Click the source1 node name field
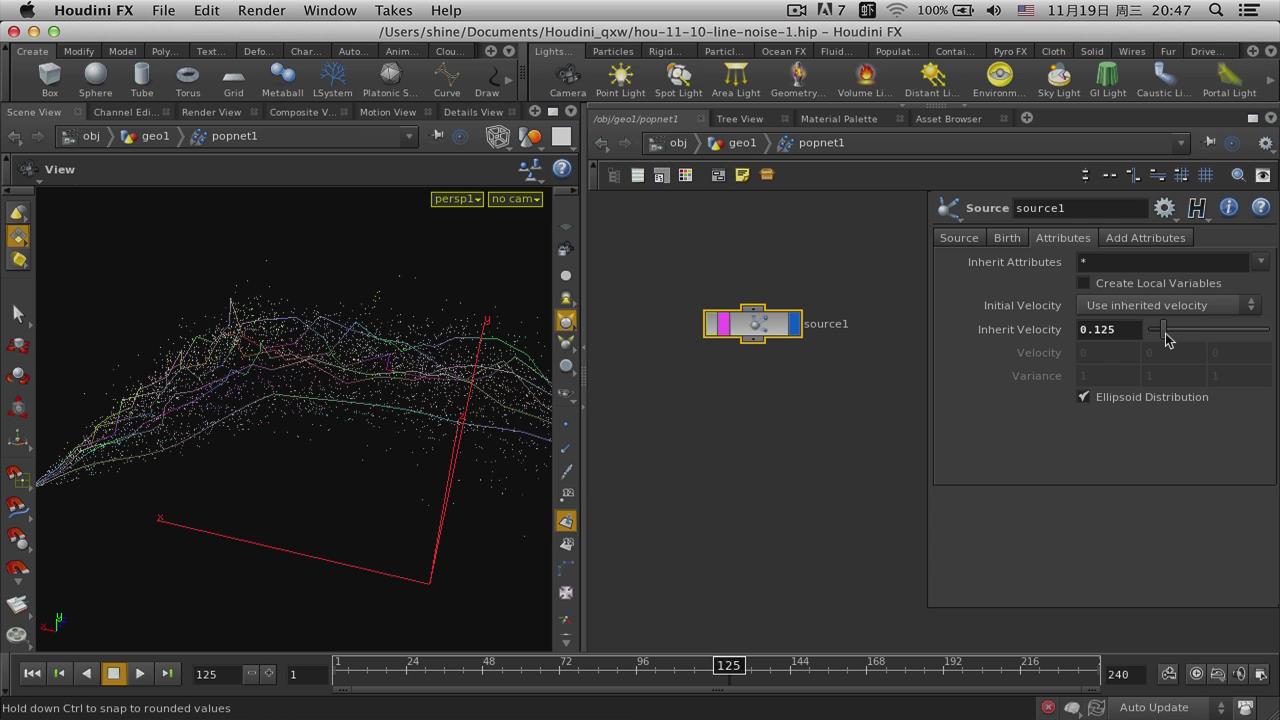Image resolution: width=1280 pixels, height=720 pixels. 1080,208
